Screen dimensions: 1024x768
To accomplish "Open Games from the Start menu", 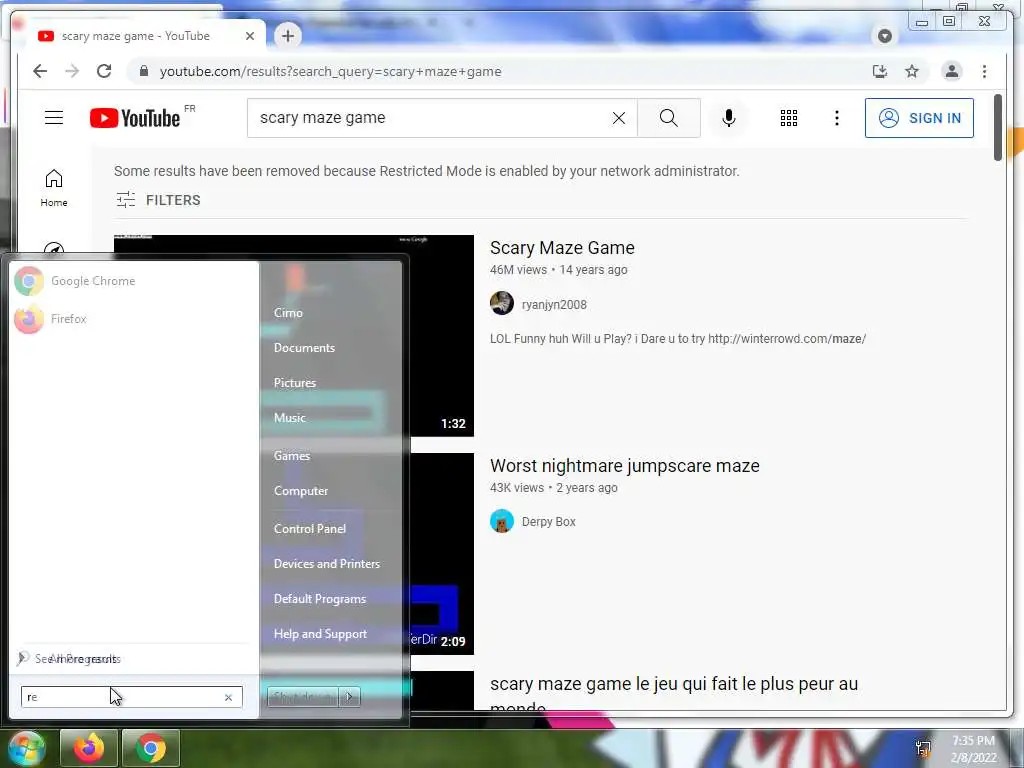I will click(291, 456).
